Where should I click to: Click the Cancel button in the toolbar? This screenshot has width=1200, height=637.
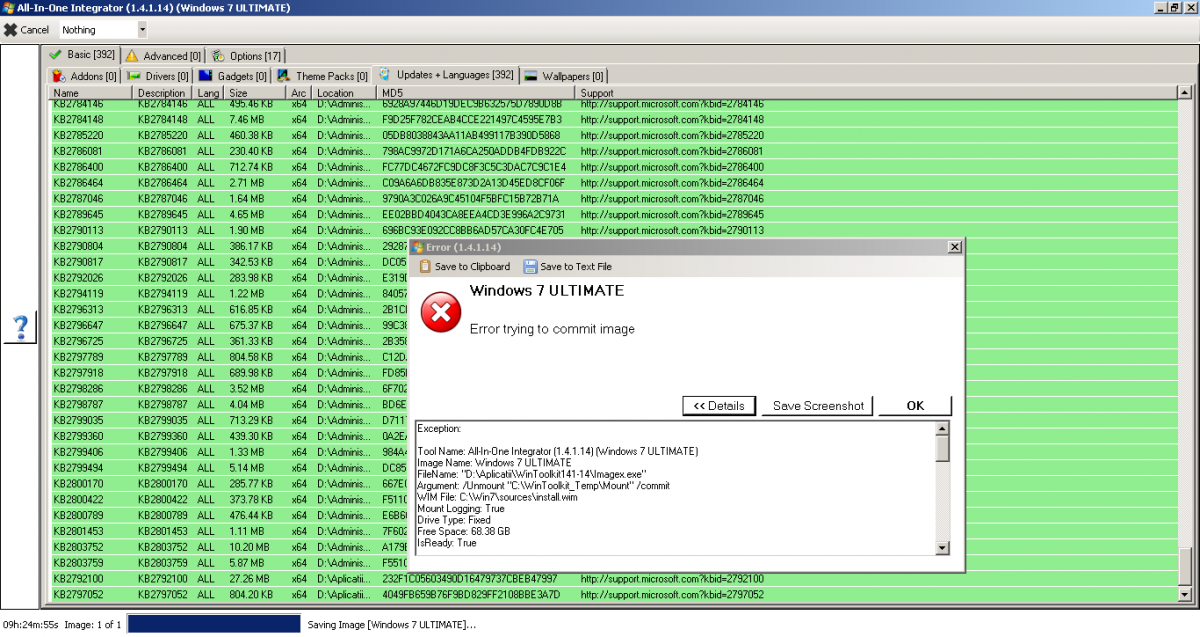[x=27, y=30]
